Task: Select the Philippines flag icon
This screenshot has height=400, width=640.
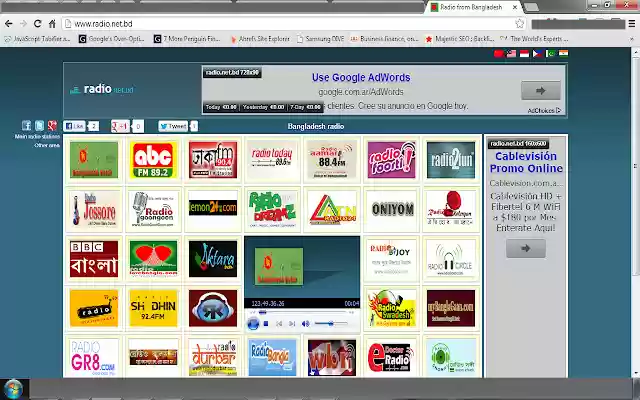Action: coord(538,53)
